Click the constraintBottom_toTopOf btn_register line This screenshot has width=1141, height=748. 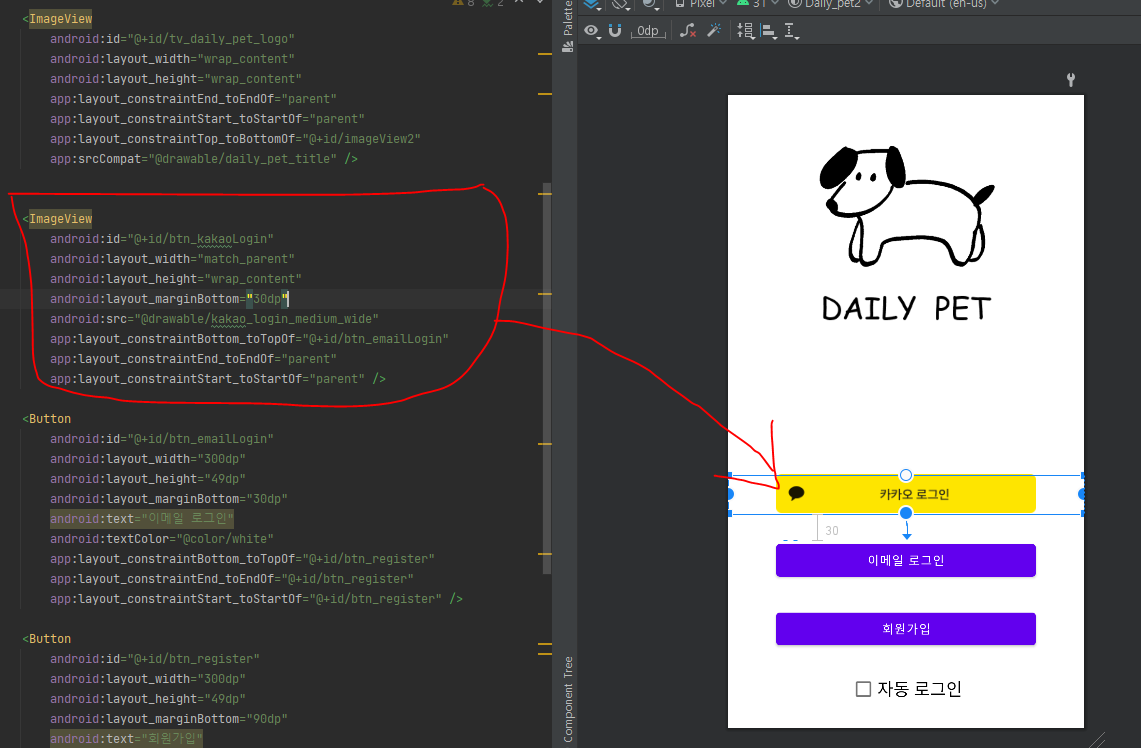coord(242,559)
